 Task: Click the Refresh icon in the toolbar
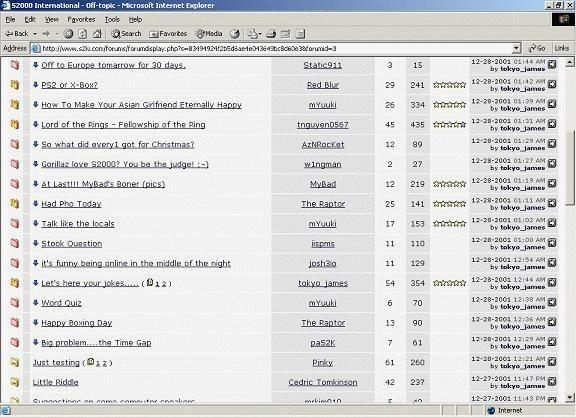coord(83,34)
